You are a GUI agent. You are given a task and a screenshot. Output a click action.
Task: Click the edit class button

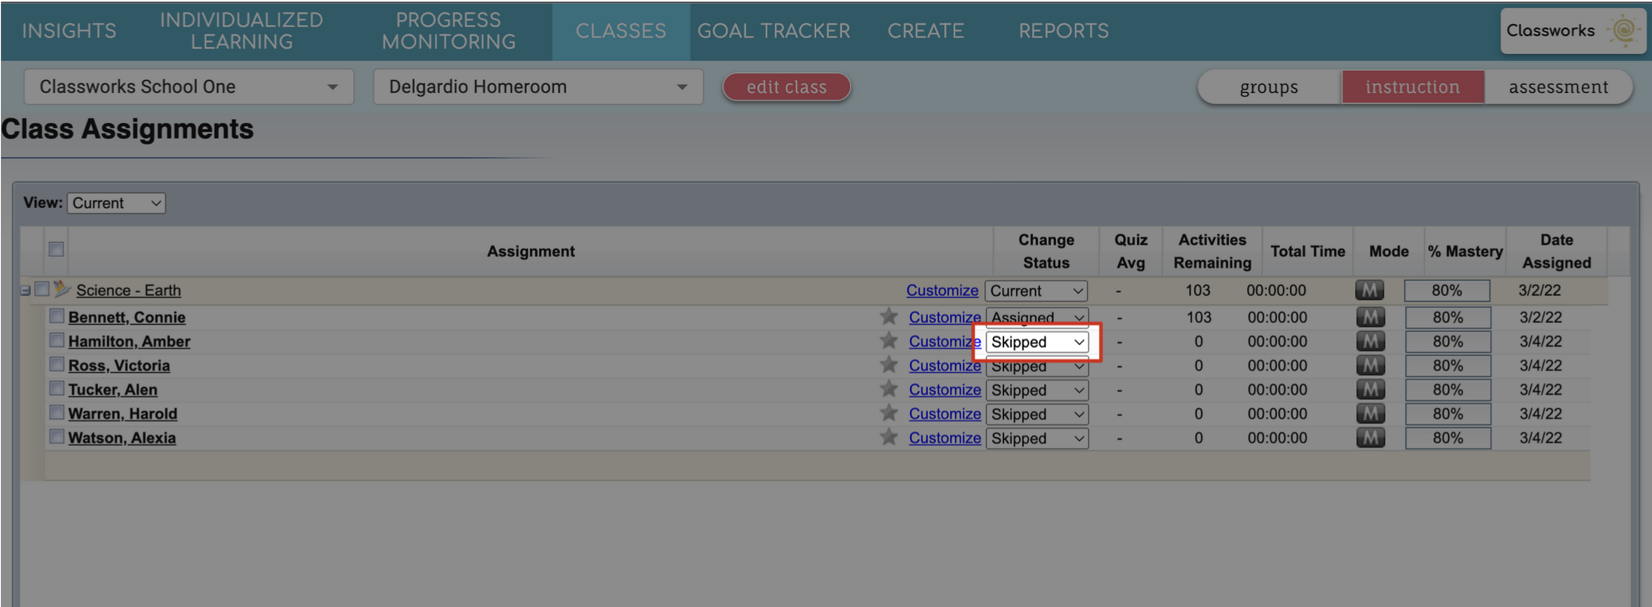787,87
